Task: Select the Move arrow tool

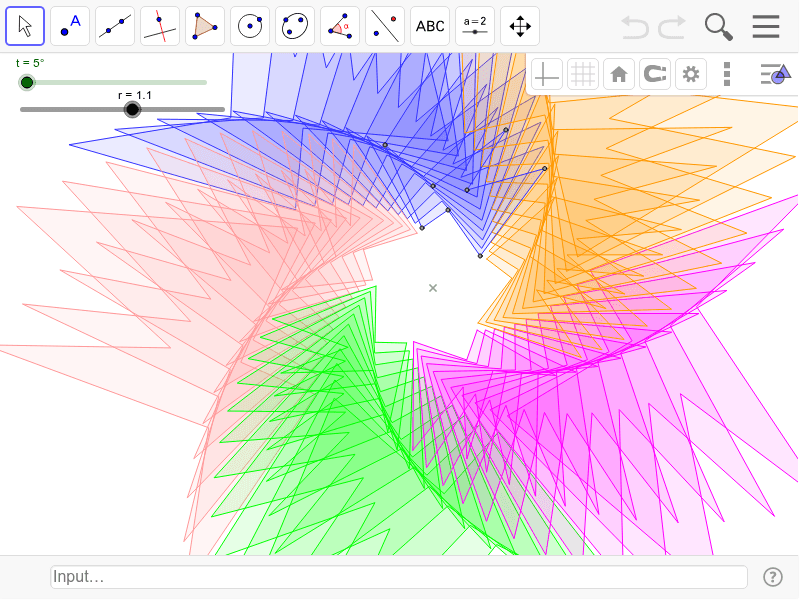Action: click(24, 25)
